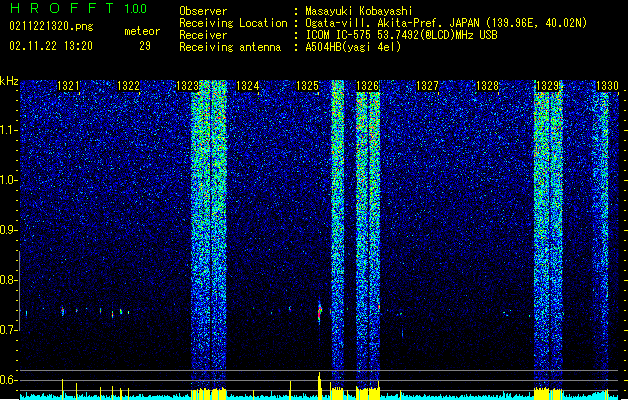This screenshot has width=629, height=400.
Task: Click the Ogata-vill. Akita-Pref. JAPAN location text
Action: click(446, 23)
